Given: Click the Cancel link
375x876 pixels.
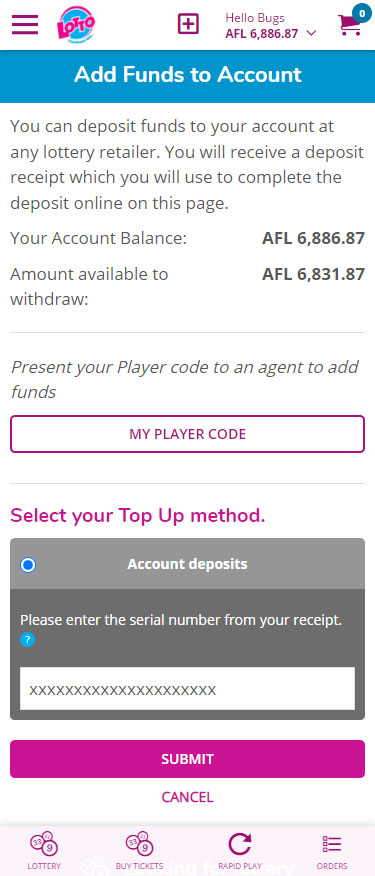Looking at the screenshot, I should 187,797.
